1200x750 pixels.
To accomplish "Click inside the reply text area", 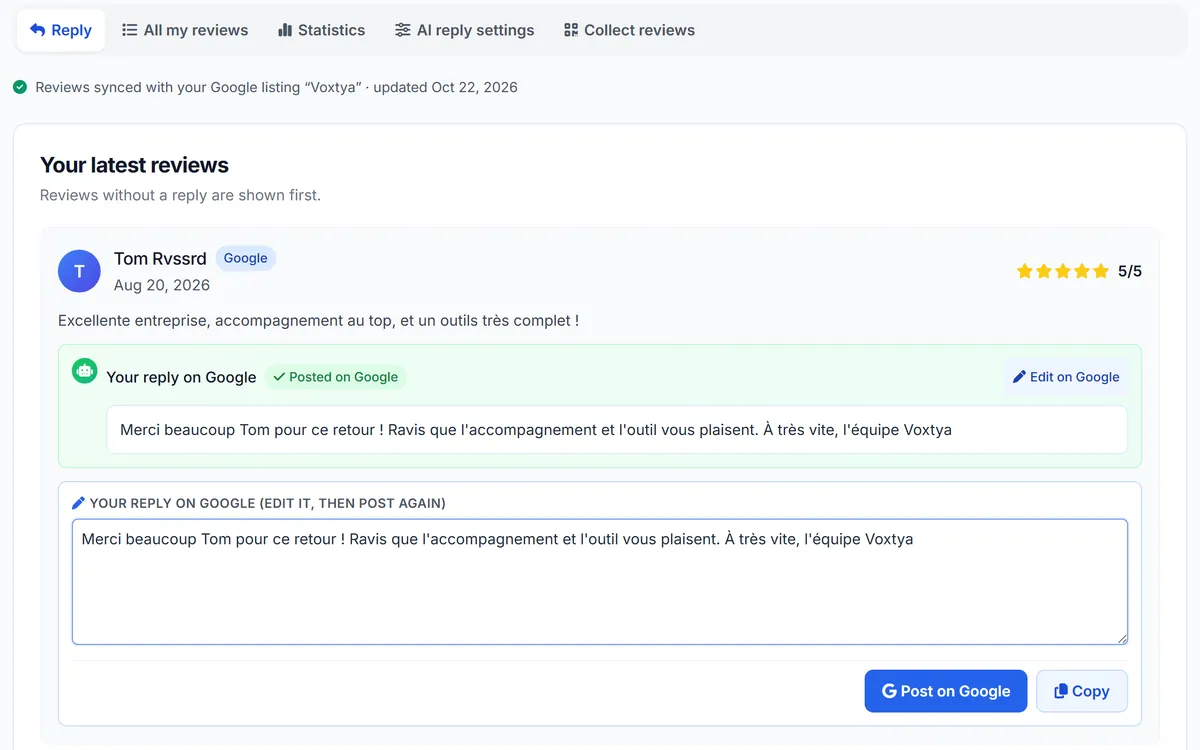I will pos(600,581).
